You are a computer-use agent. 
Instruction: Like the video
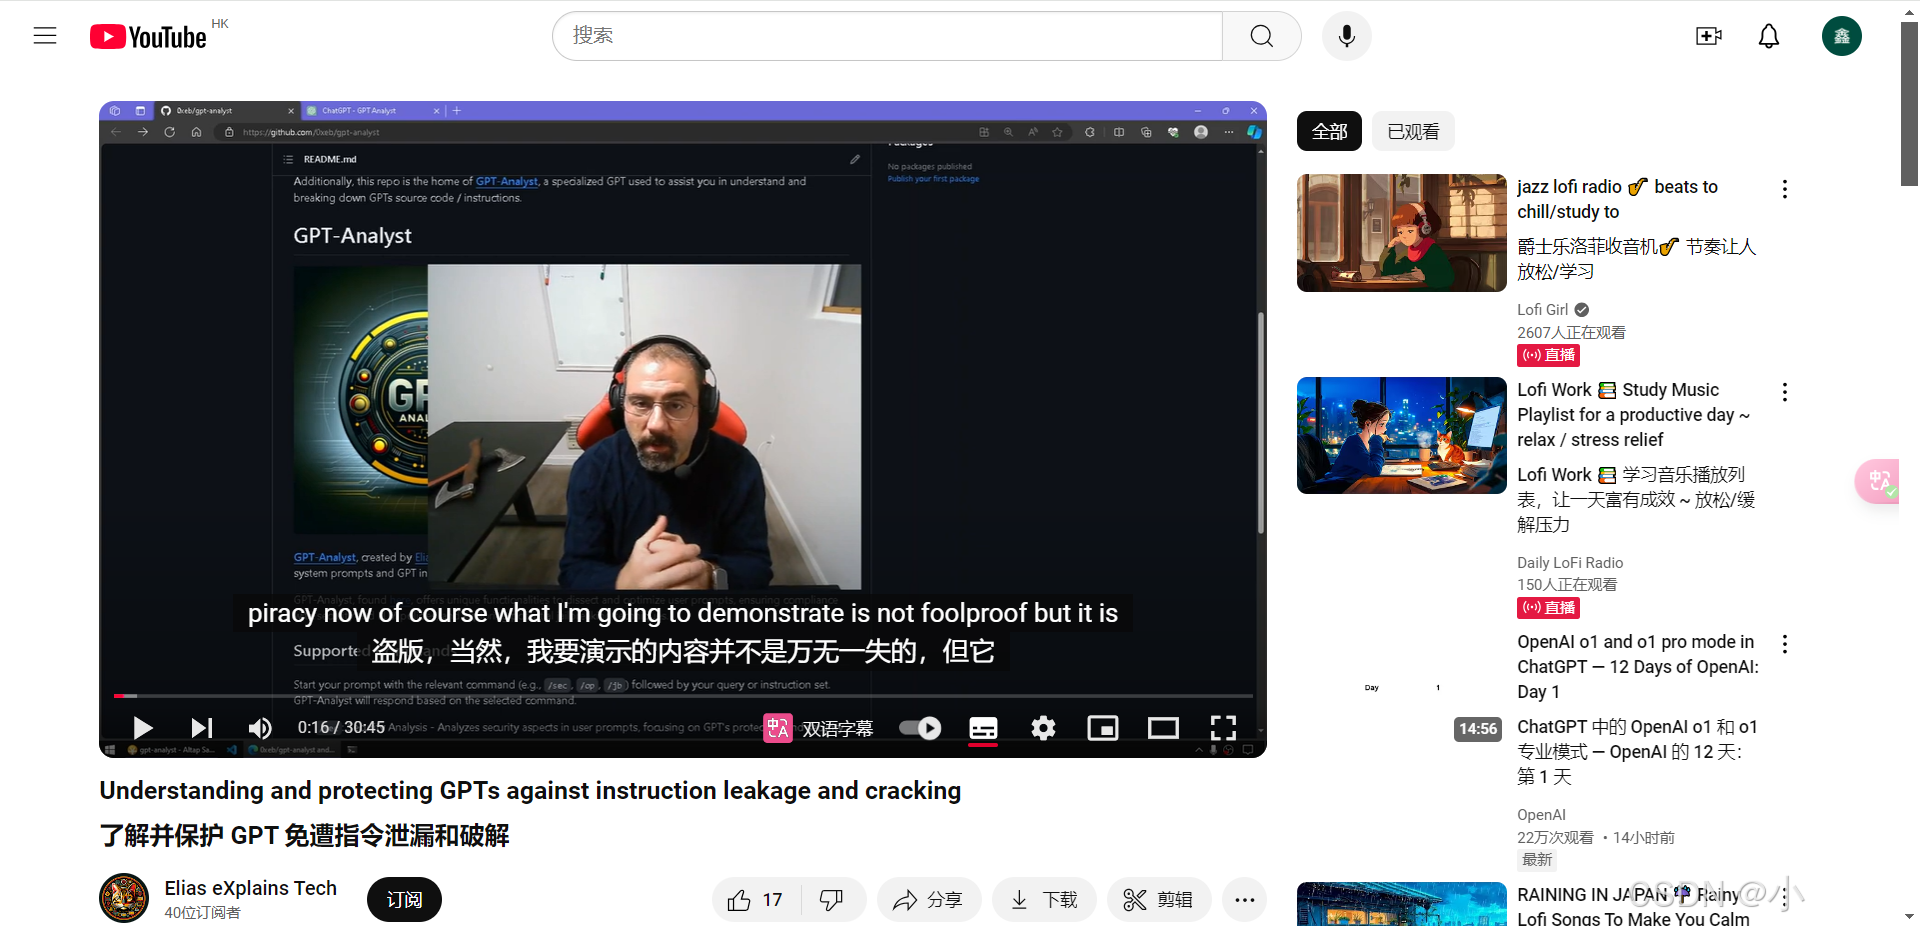click(x=756, y=900)
